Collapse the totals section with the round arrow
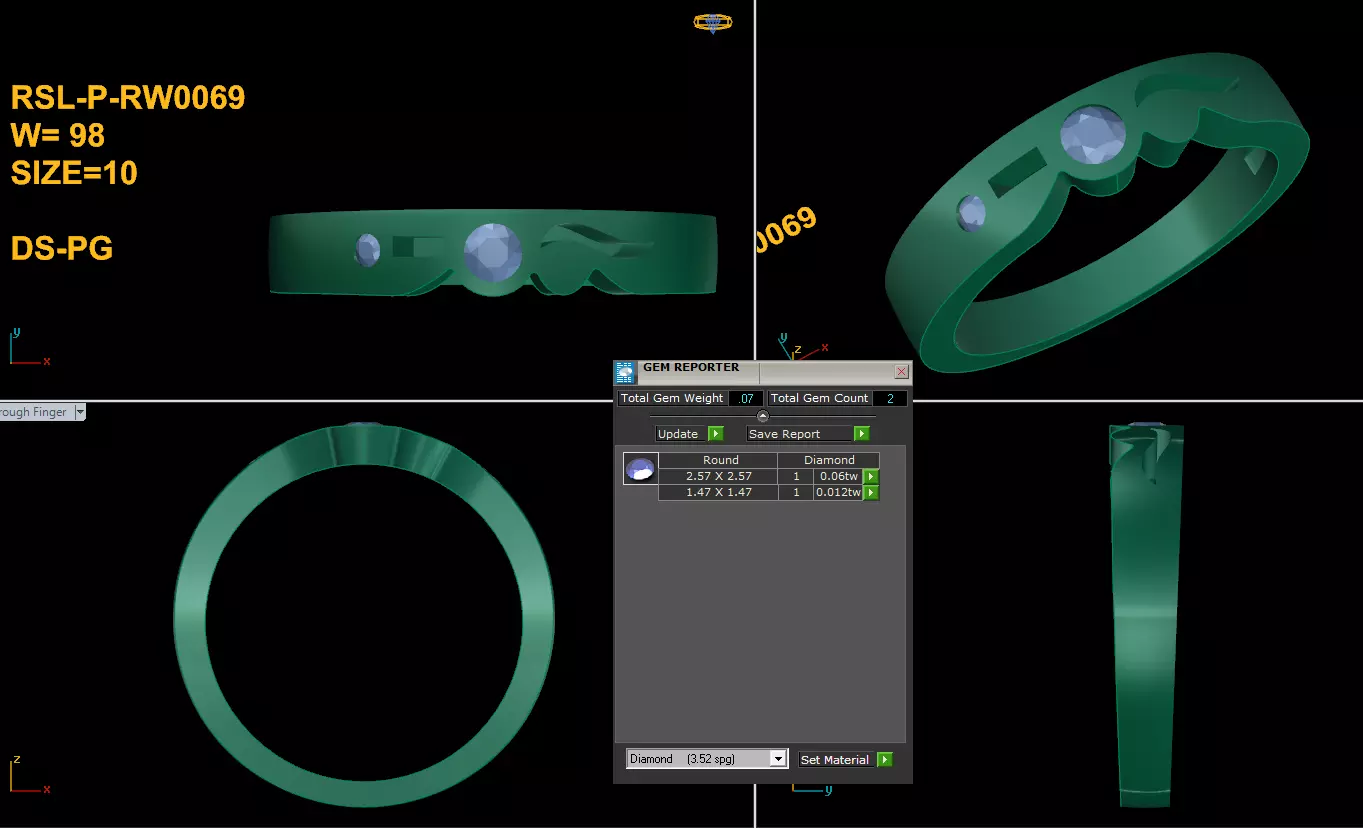This screenshot has width=1363, height=828. tap(763, 416)
